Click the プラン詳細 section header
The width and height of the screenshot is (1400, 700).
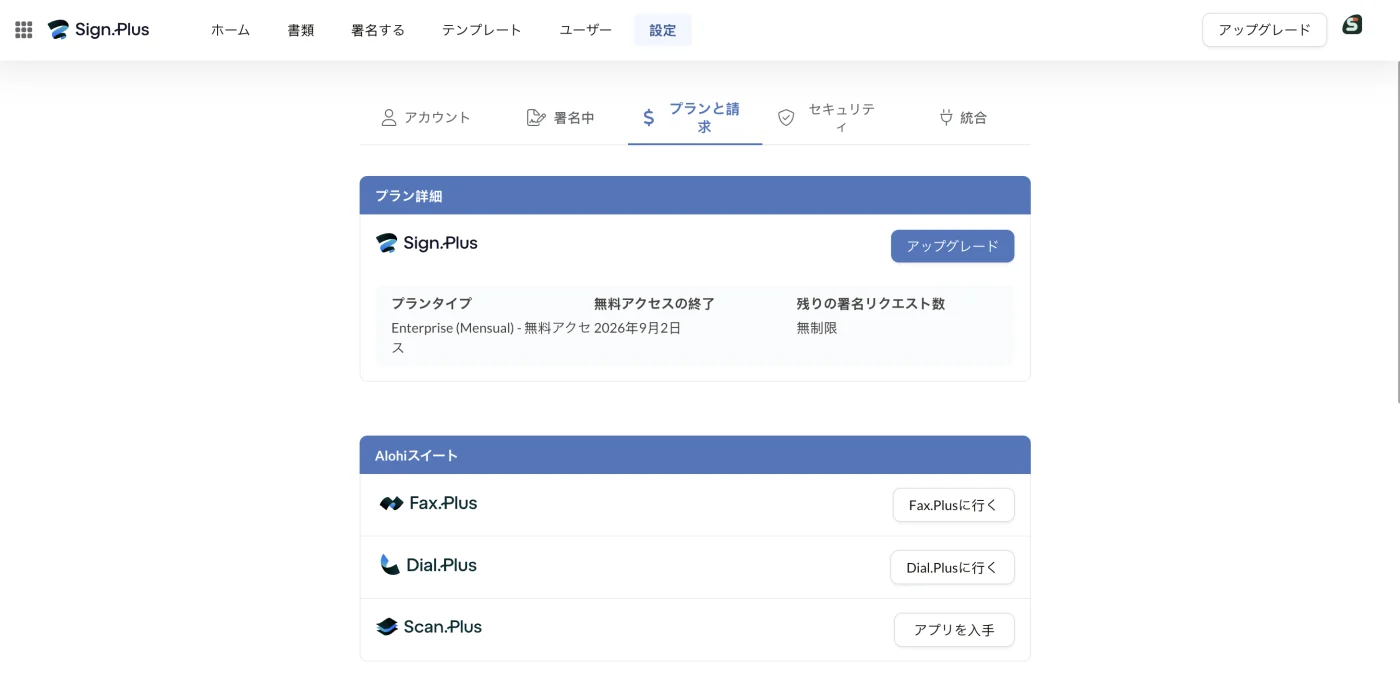[x=695, y=195]
